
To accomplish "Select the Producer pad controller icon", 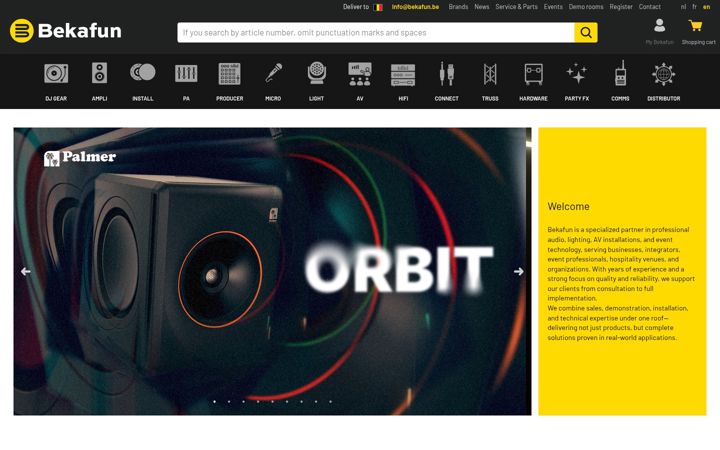I will click(x=230, y=73).
